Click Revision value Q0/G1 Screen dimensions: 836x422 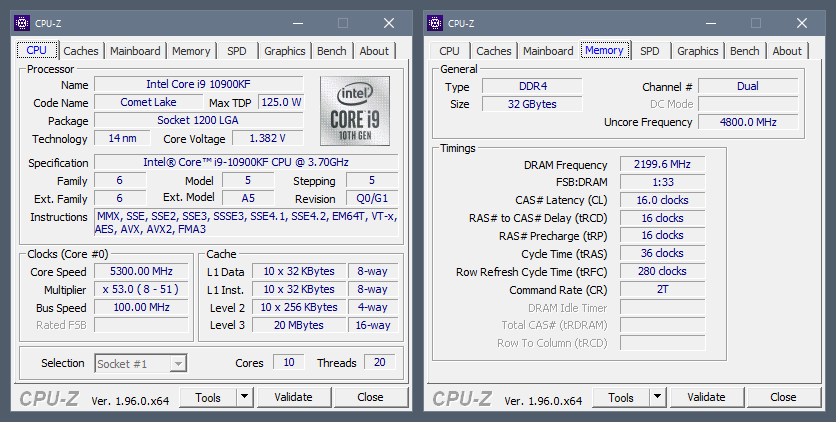pos(372,198)
